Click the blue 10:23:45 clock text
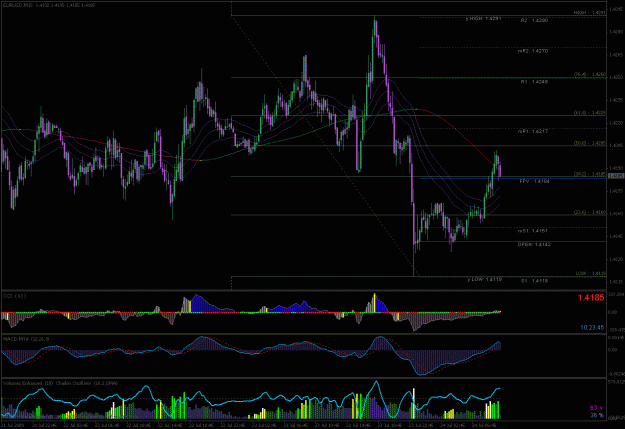The image size is (625, 429). pos(592,328)
